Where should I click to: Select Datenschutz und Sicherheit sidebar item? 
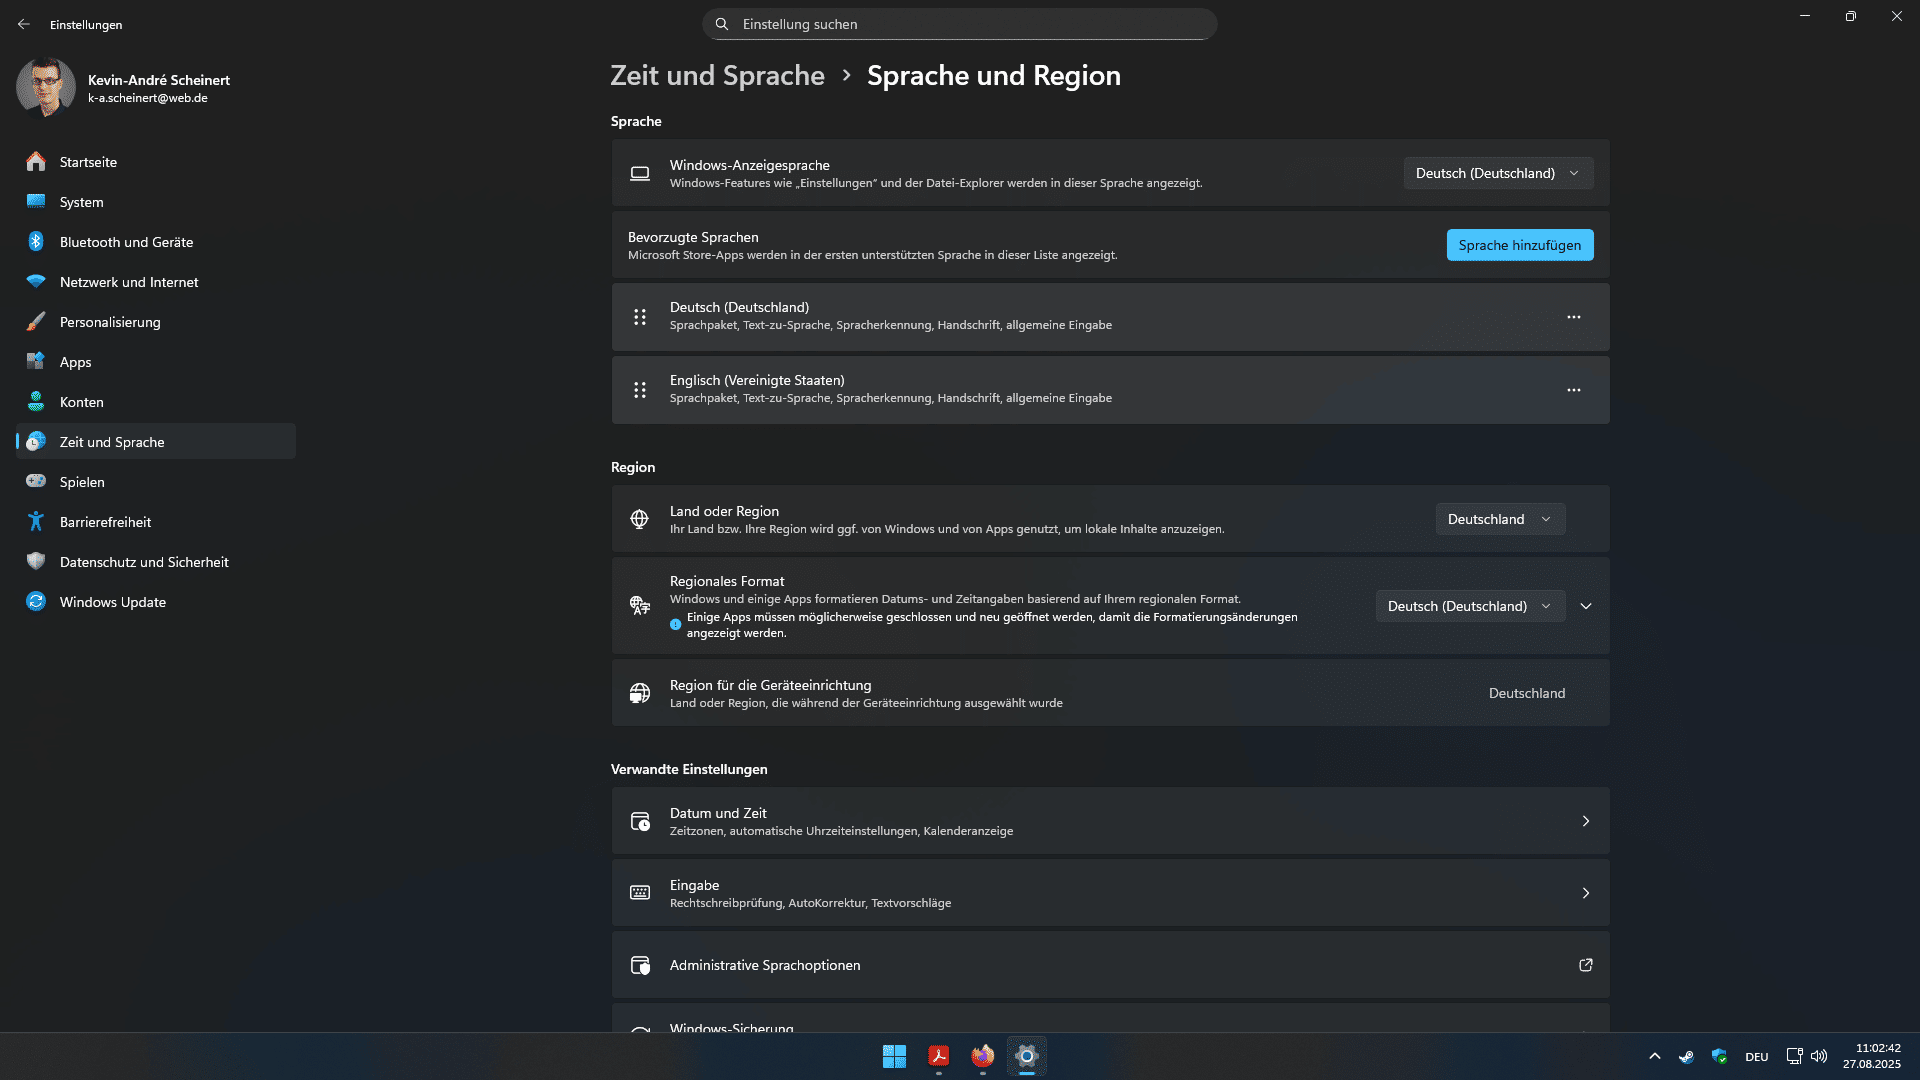[144, 562]
